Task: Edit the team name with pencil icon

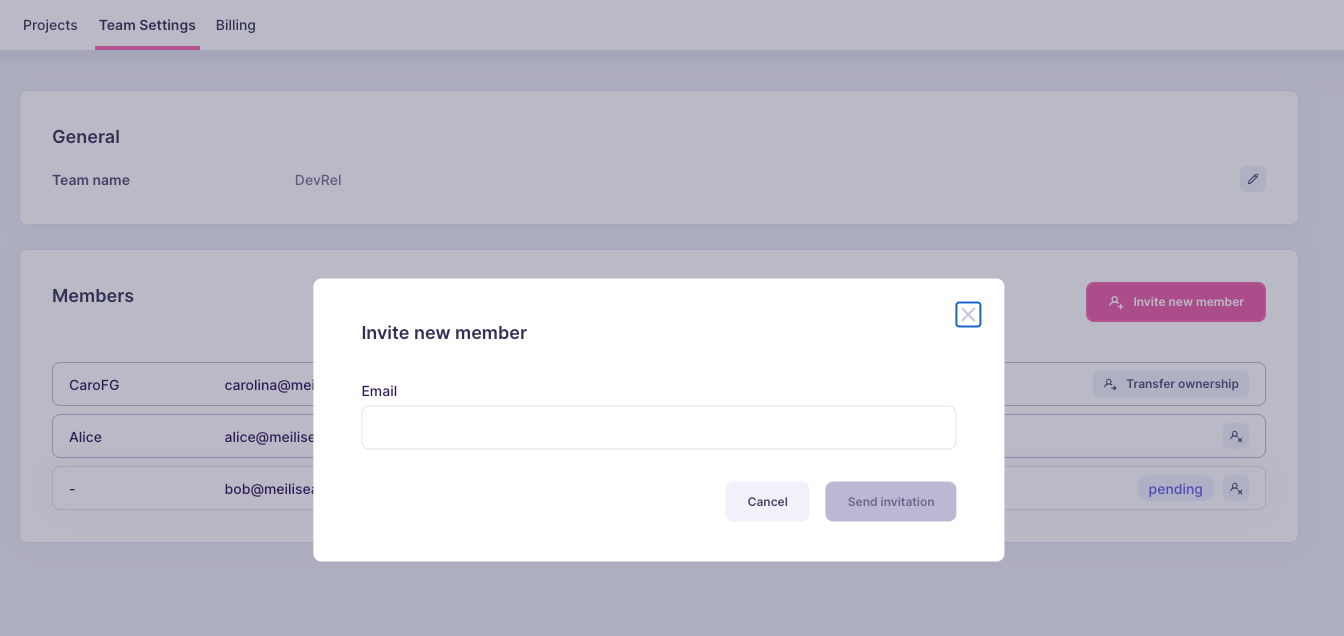Action: (1253, 179)
